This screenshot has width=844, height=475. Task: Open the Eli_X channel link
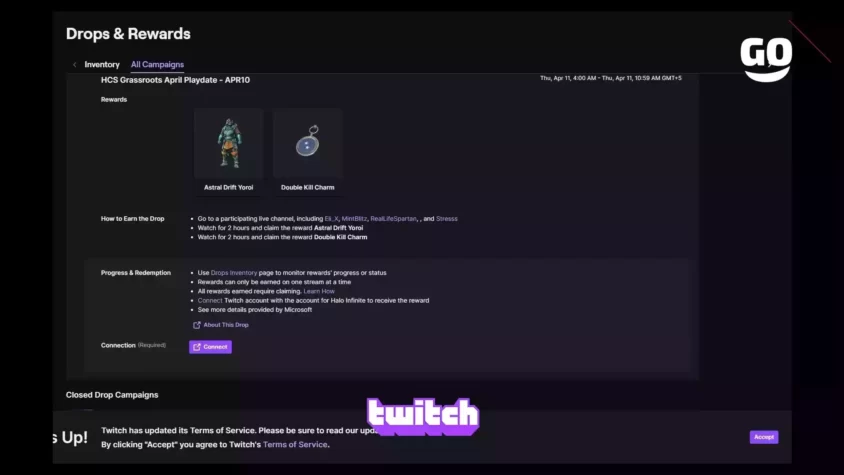[331, 219]
